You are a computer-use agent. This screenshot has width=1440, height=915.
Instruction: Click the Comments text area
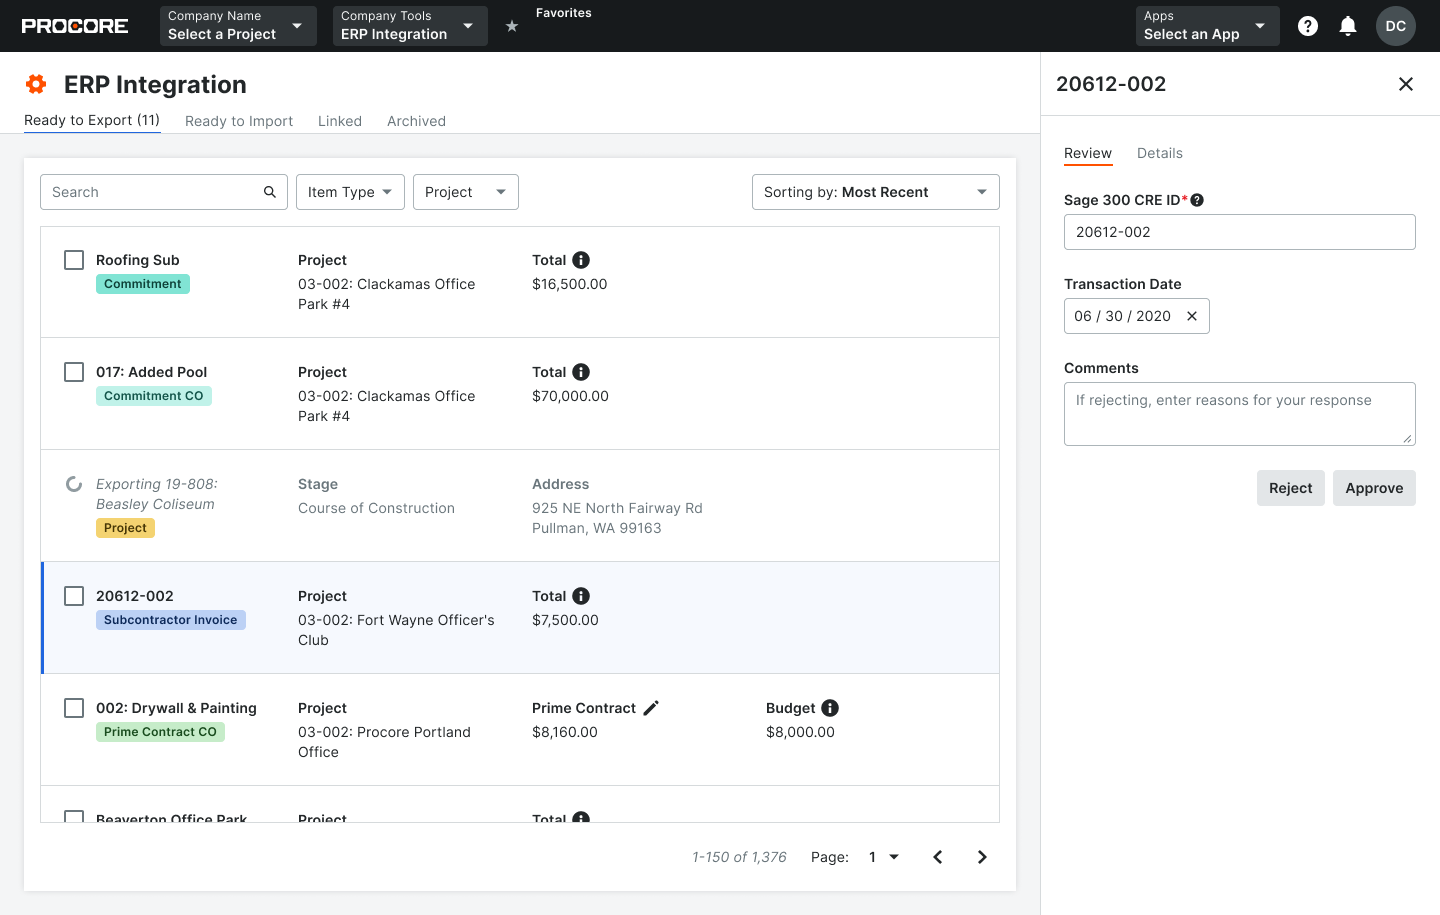pyautogui.click(x=1240, y=414)
